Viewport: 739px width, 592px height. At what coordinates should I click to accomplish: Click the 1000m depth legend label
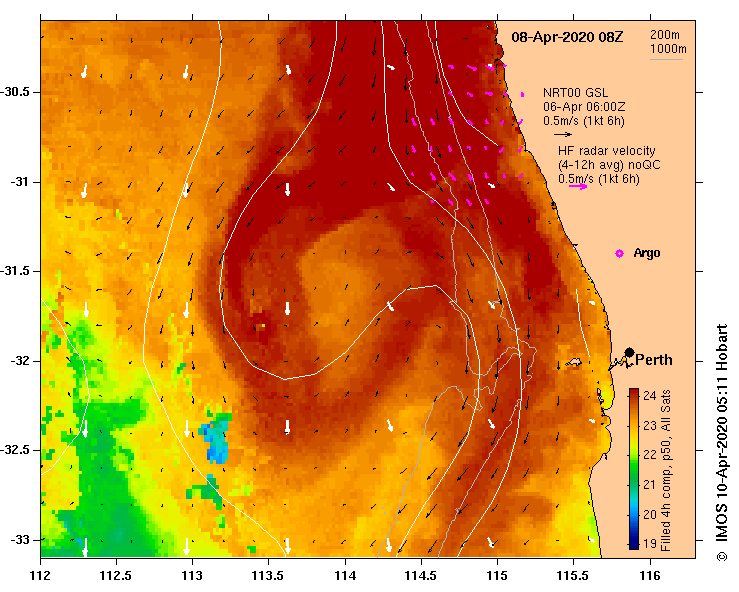pyautogui.click(x=668, y=49)
